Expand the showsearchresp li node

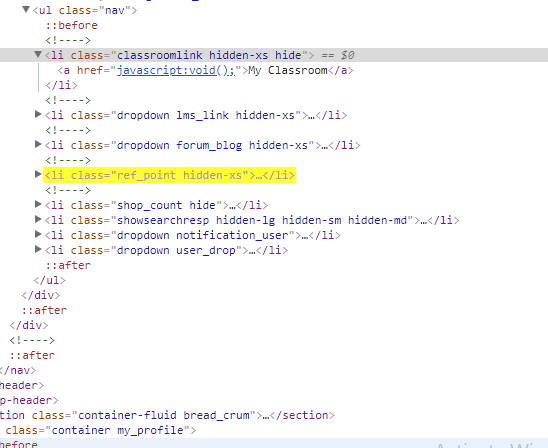coord(38,219)
